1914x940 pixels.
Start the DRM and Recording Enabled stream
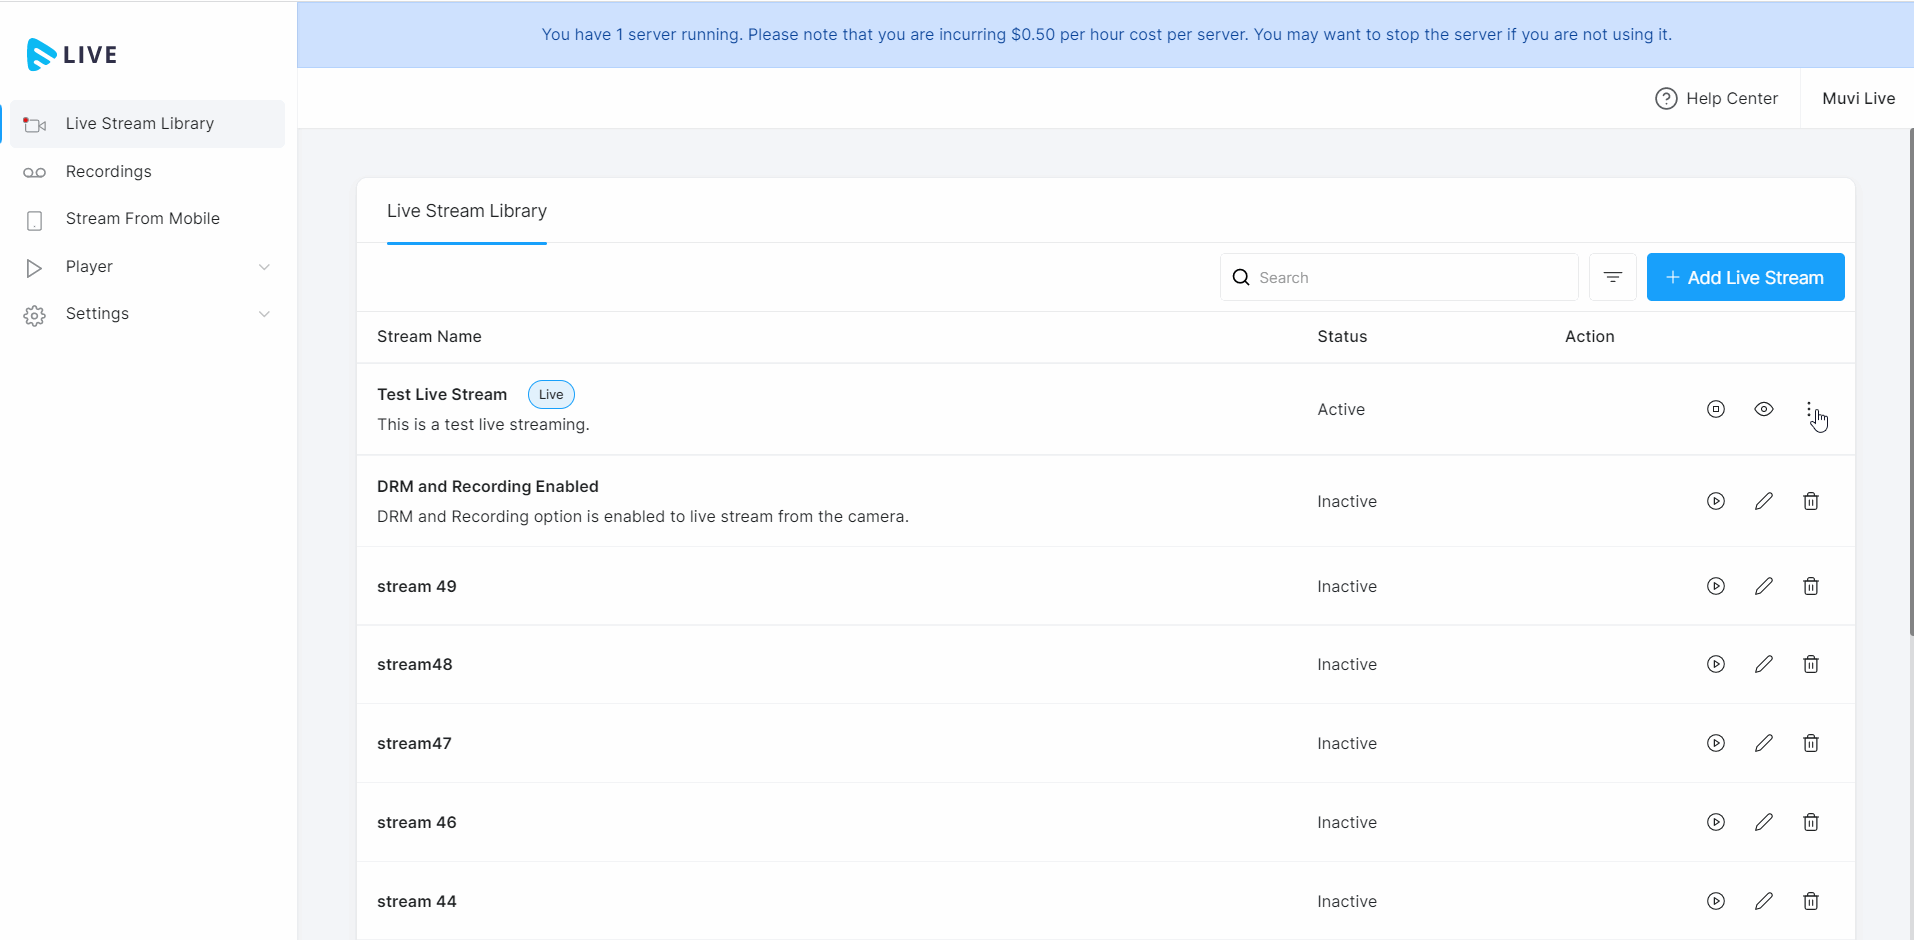click(x=1715, y=501)
